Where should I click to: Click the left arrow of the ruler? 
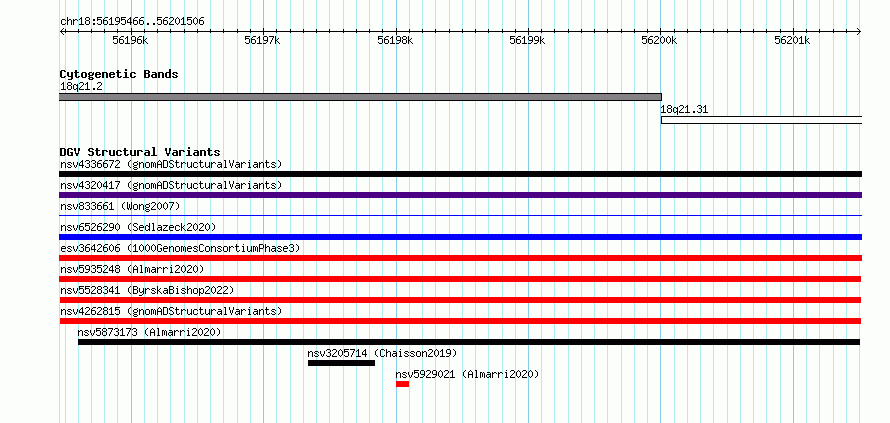tap(62, 32)
